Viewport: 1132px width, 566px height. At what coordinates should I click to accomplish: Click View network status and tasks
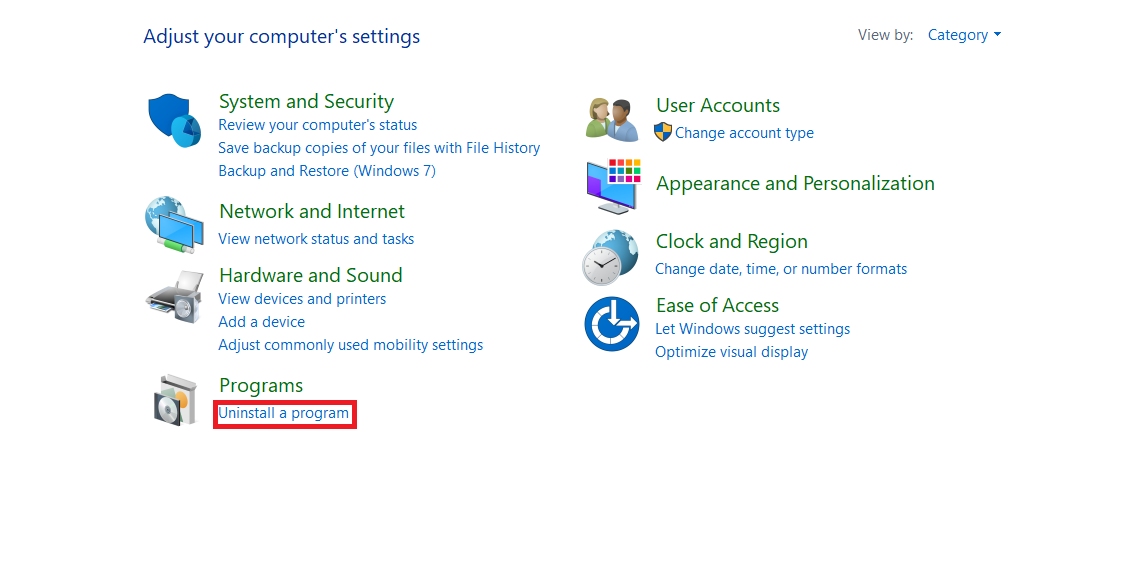click(x=316, y=239)
